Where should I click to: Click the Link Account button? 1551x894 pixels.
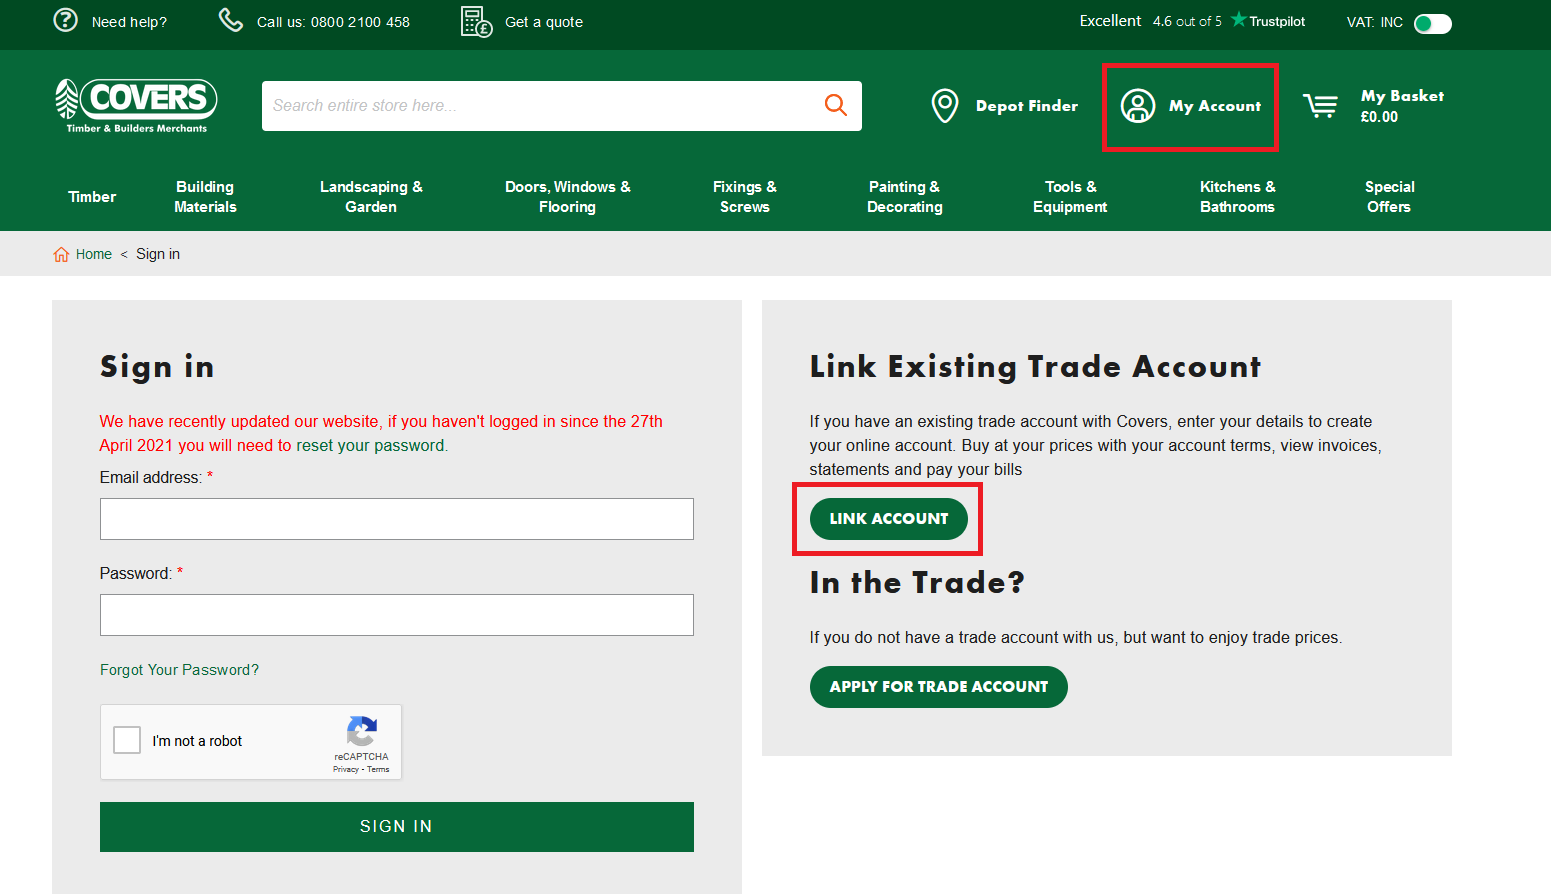coord(888,519)
